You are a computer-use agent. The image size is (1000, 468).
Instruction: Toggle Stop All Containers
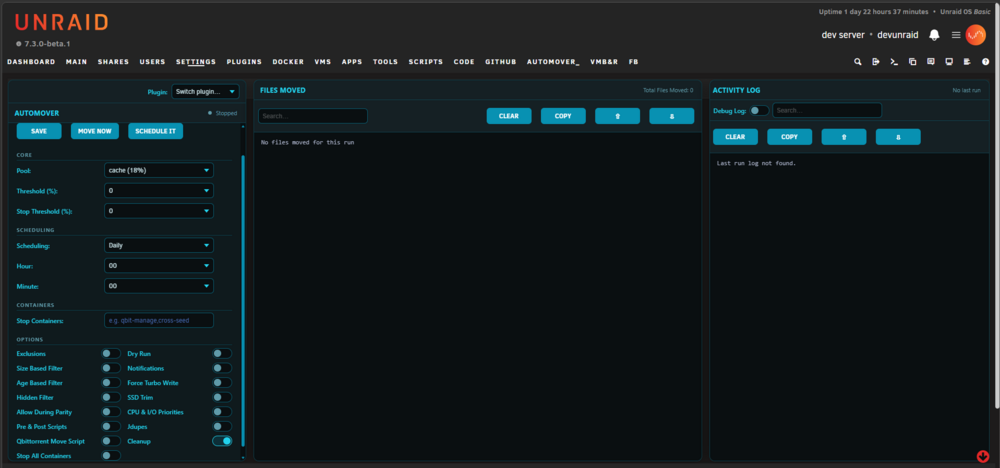pyautogui.click(x=110, y=455)
